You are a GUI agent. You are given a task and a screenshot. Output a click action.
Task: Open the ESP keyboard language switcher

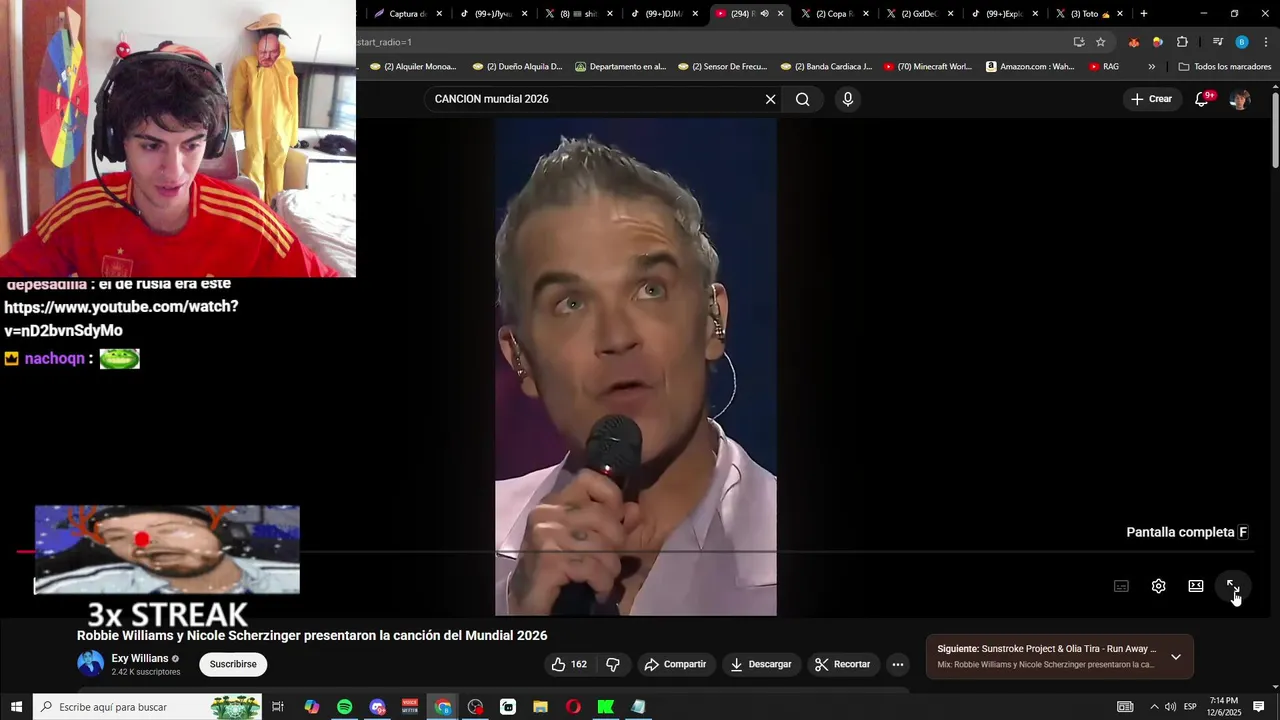point(1190,707)
